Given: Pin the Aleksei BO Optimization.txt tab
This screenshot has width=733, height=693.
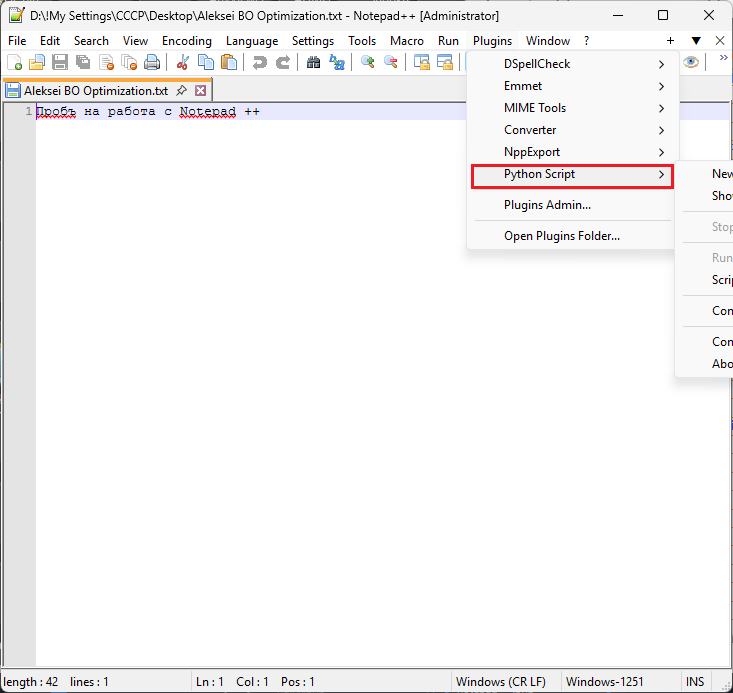Looking at the screenshot, I should coord(181,90).
